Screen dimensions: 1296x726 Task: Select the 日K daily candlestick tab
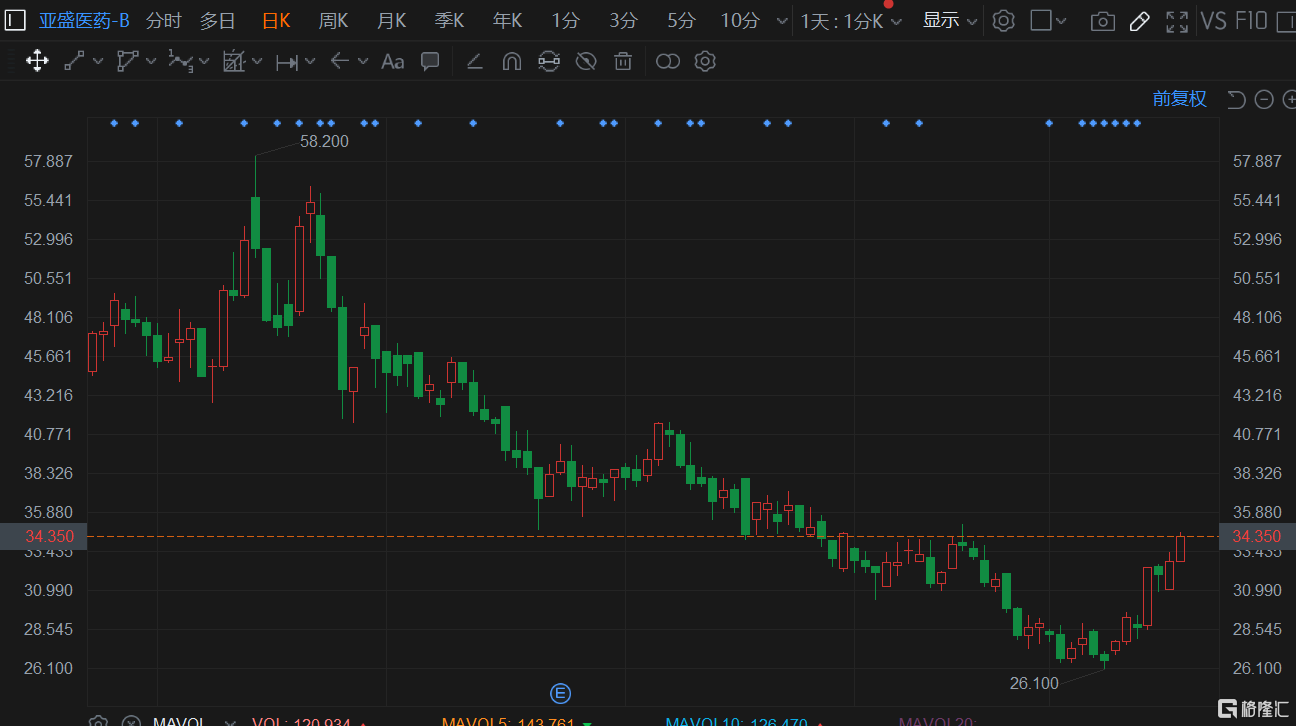276,20
